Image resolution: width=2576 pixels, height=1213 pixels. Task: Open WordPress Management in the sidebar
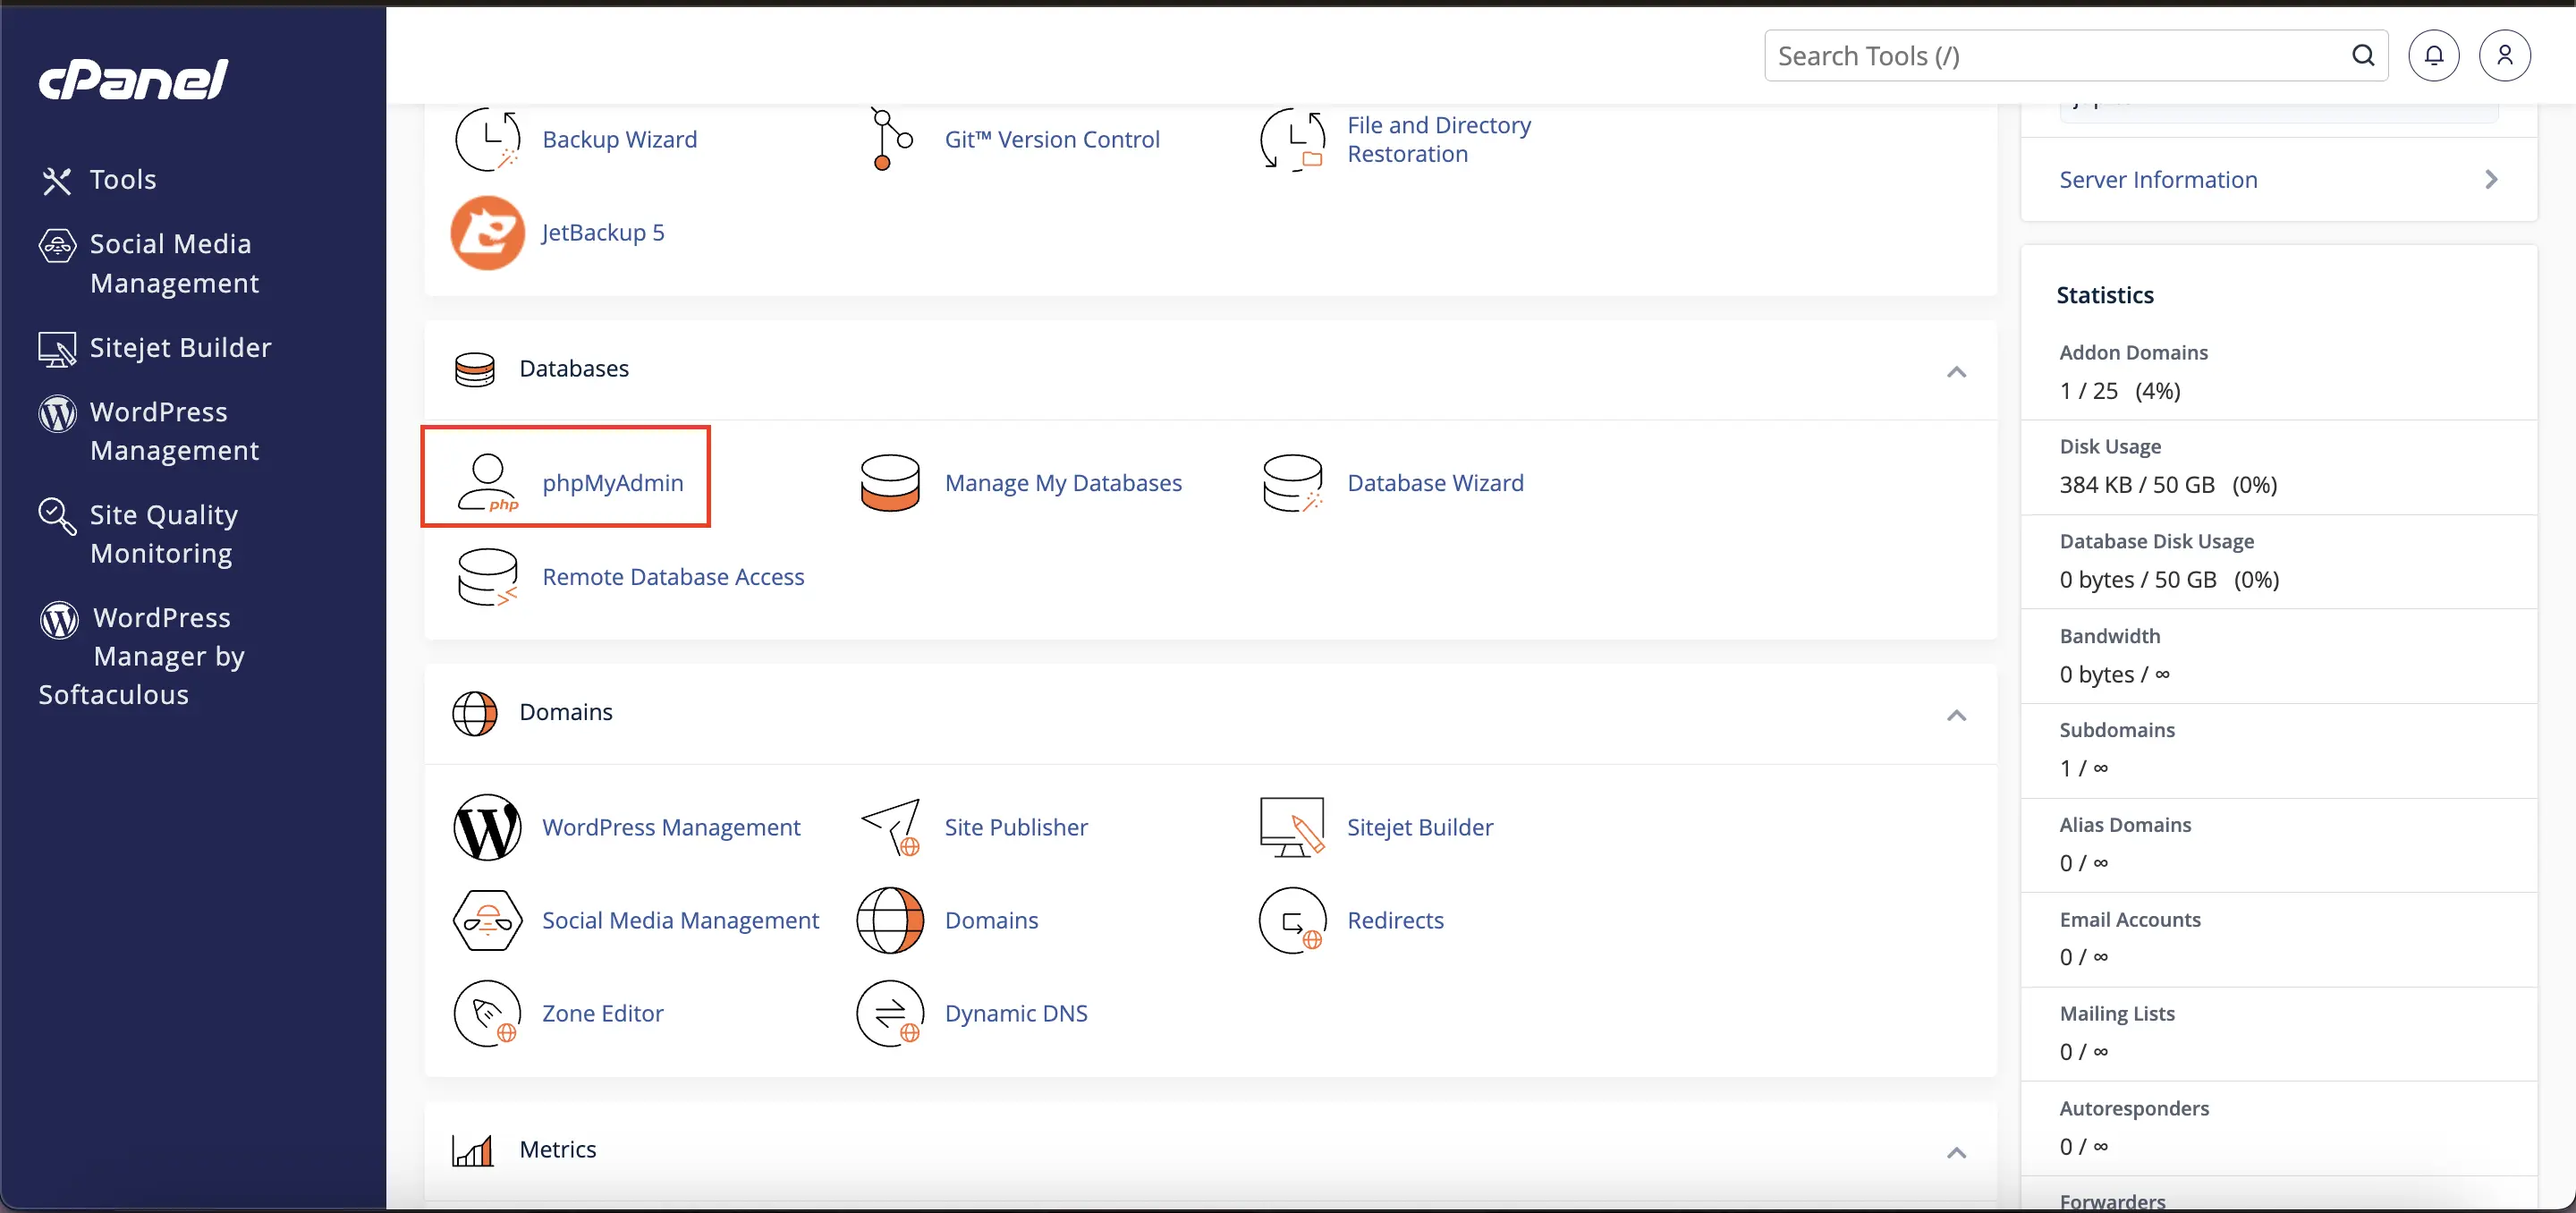(149, 431)
